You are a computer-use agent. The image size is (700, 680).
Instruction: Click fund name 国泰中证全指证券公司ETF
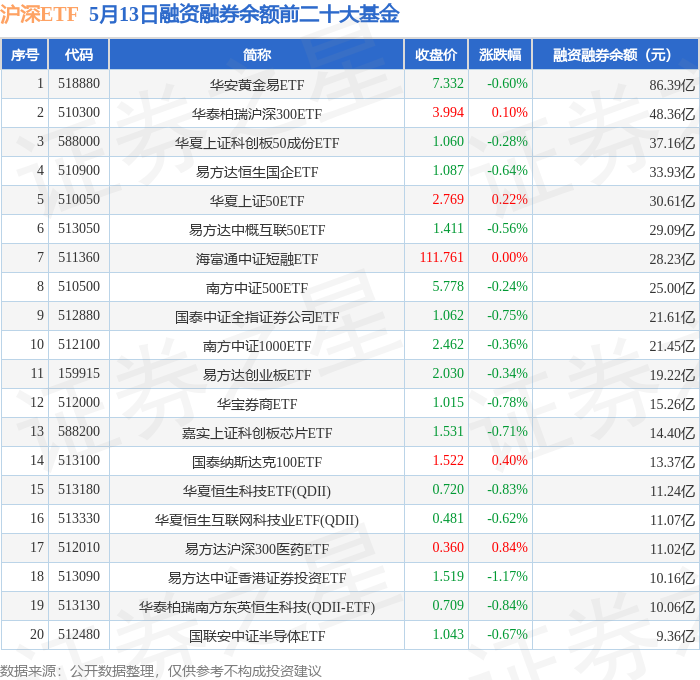(x=257, y=317)
